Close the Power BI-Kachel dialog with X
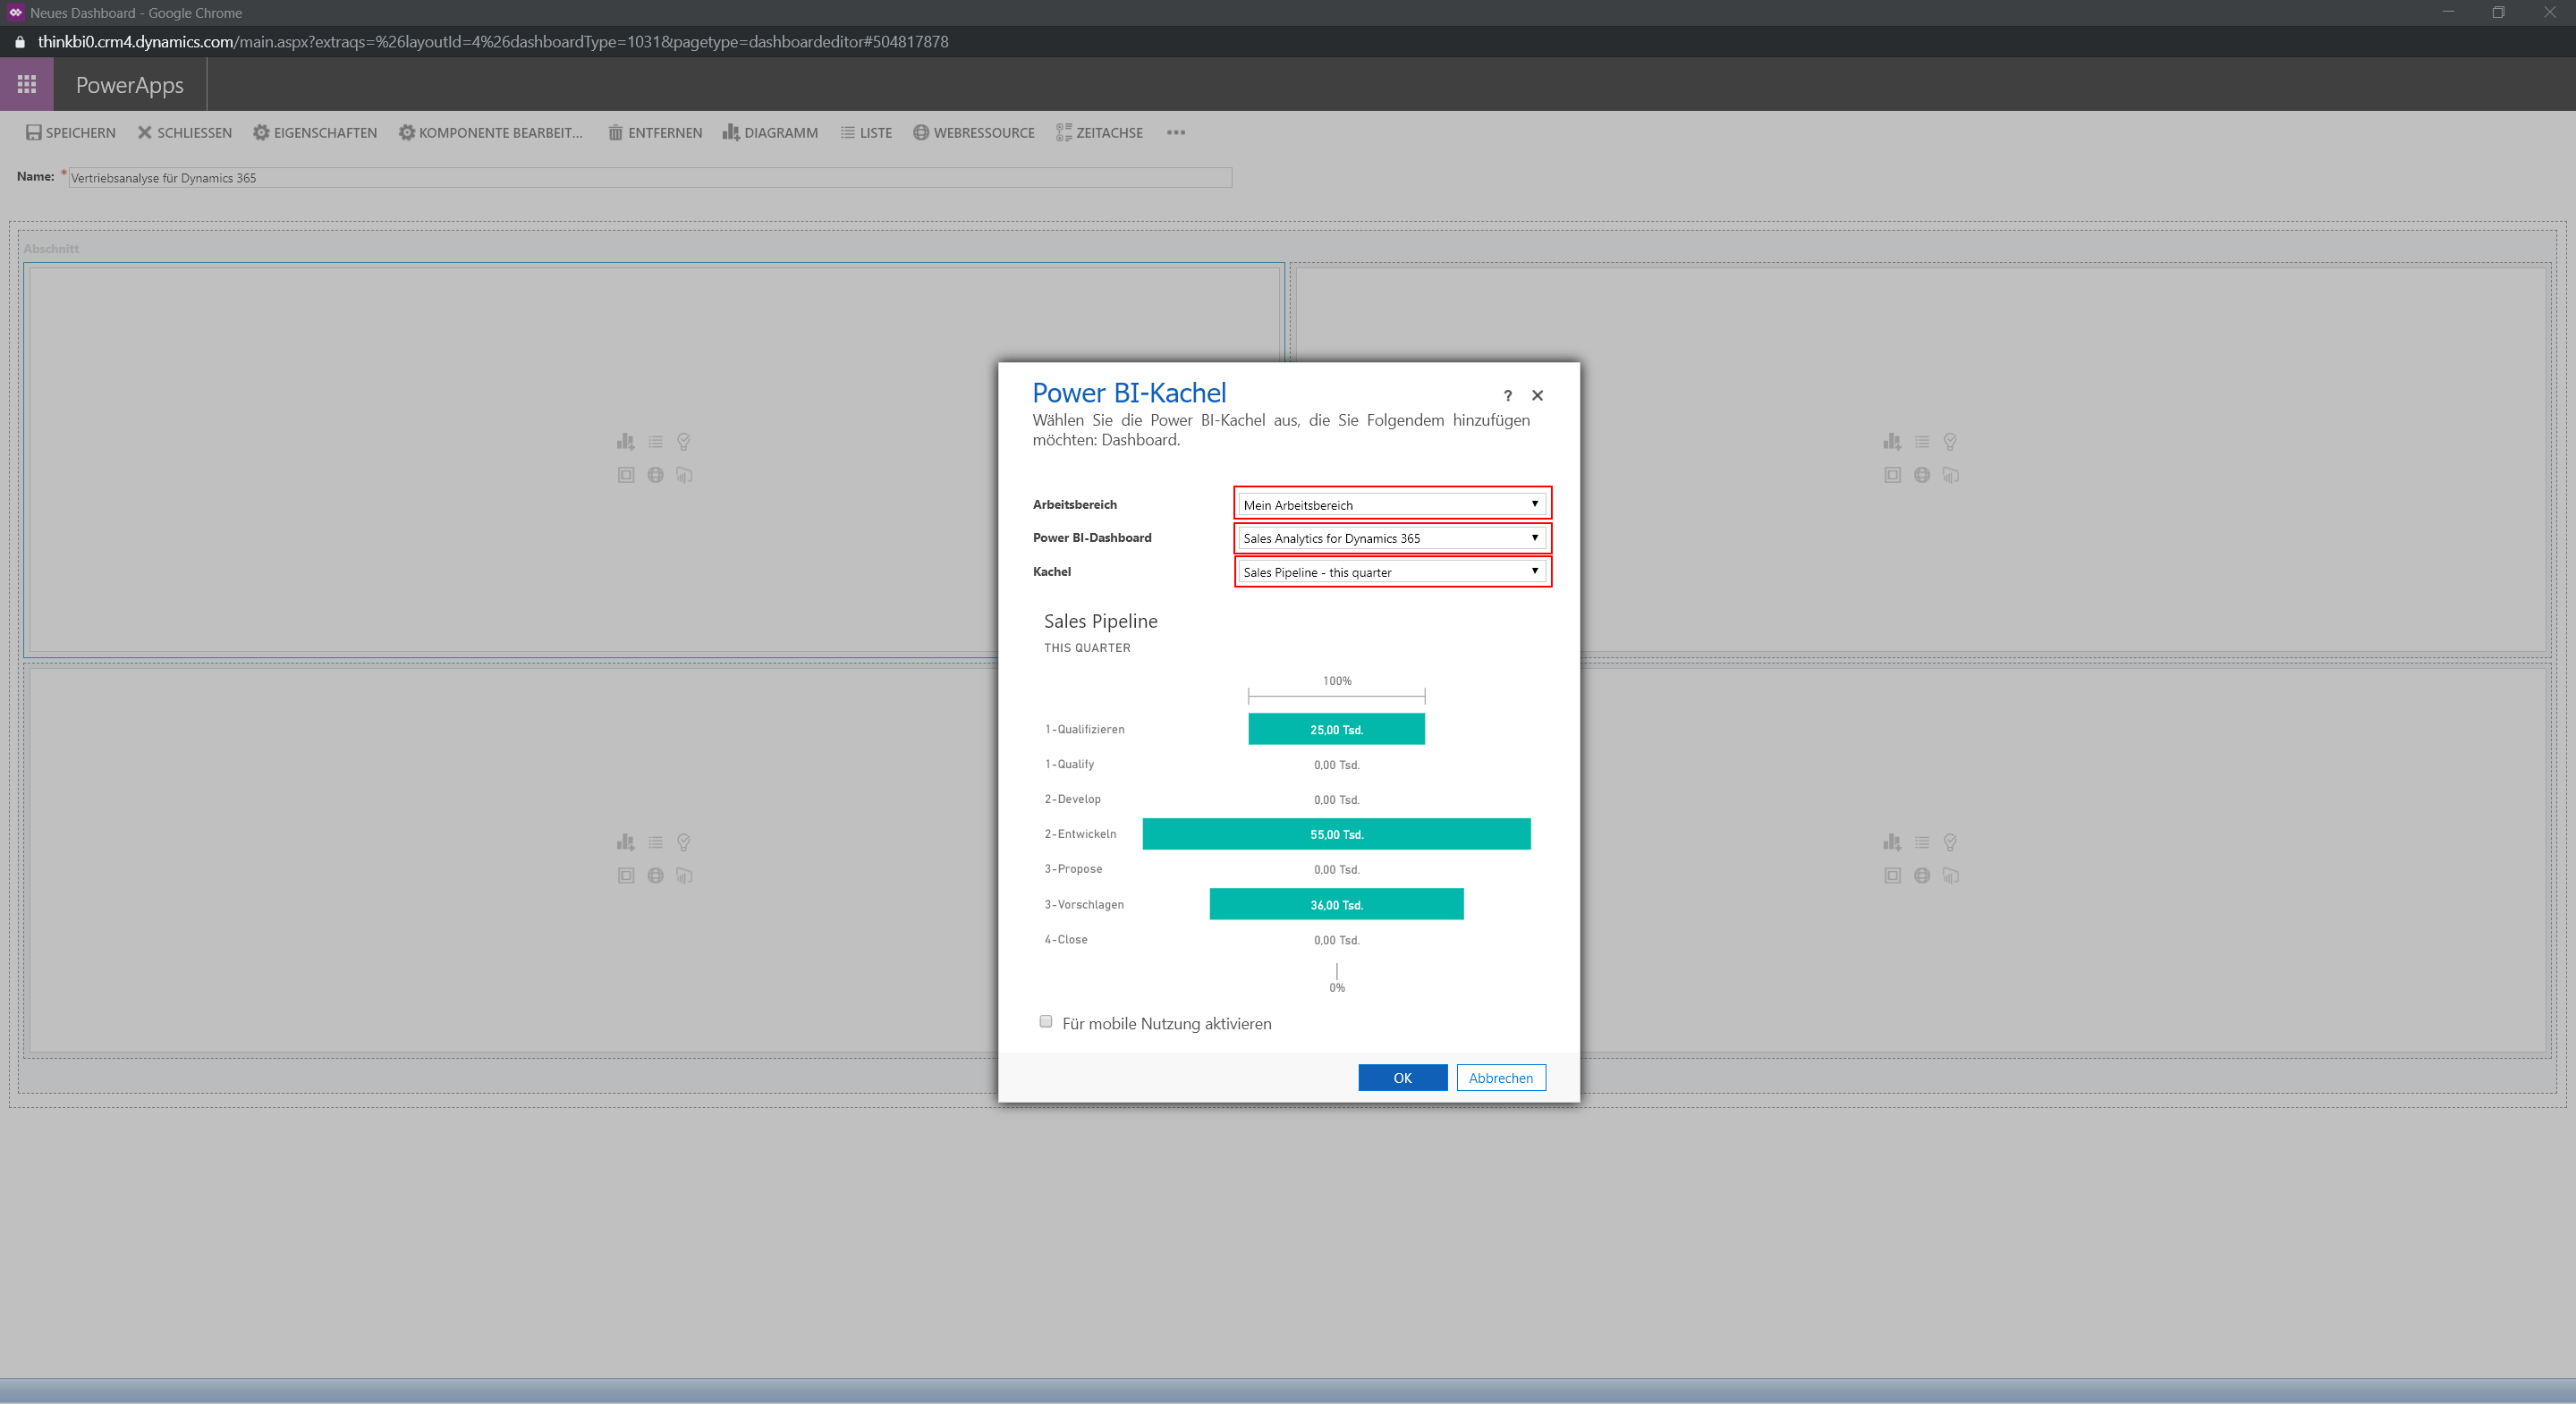Screen dimensions: 2576x1404 pos(1538,396)
